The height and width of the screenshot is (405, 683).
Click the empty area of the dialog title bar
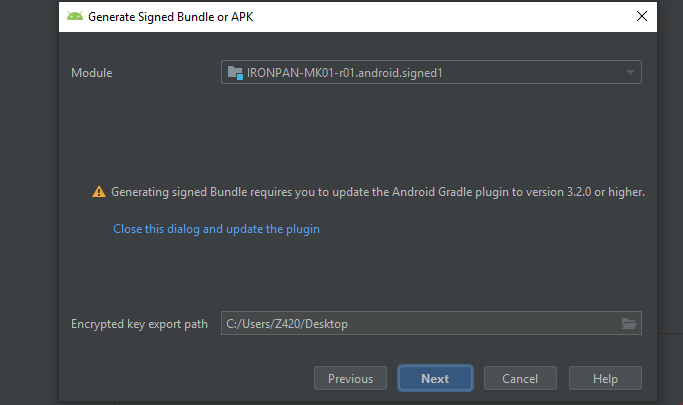coord(442,17)
